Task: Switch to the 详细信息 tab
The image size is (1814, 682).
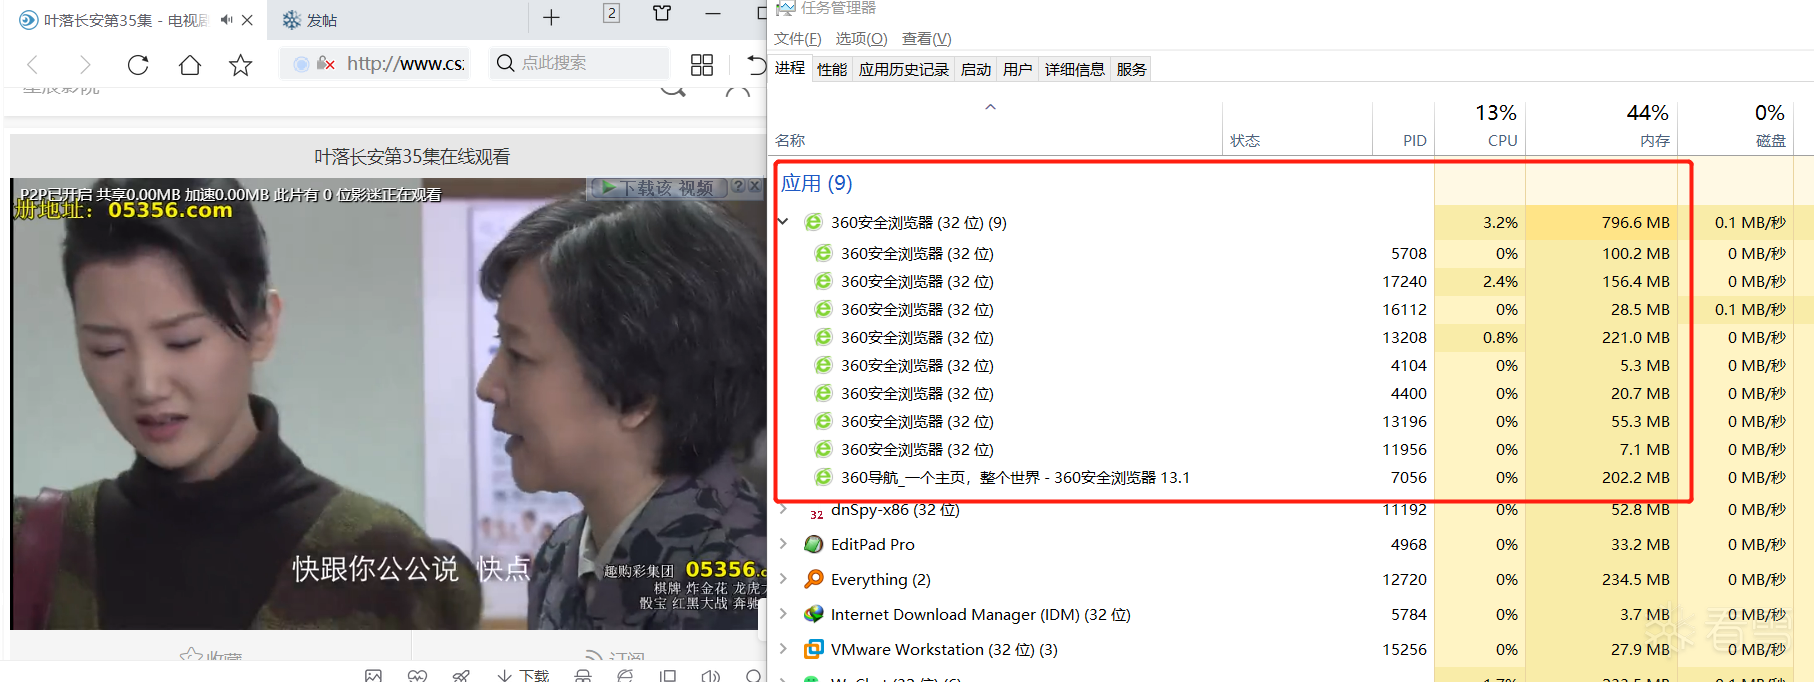Action: [1075, 69]
